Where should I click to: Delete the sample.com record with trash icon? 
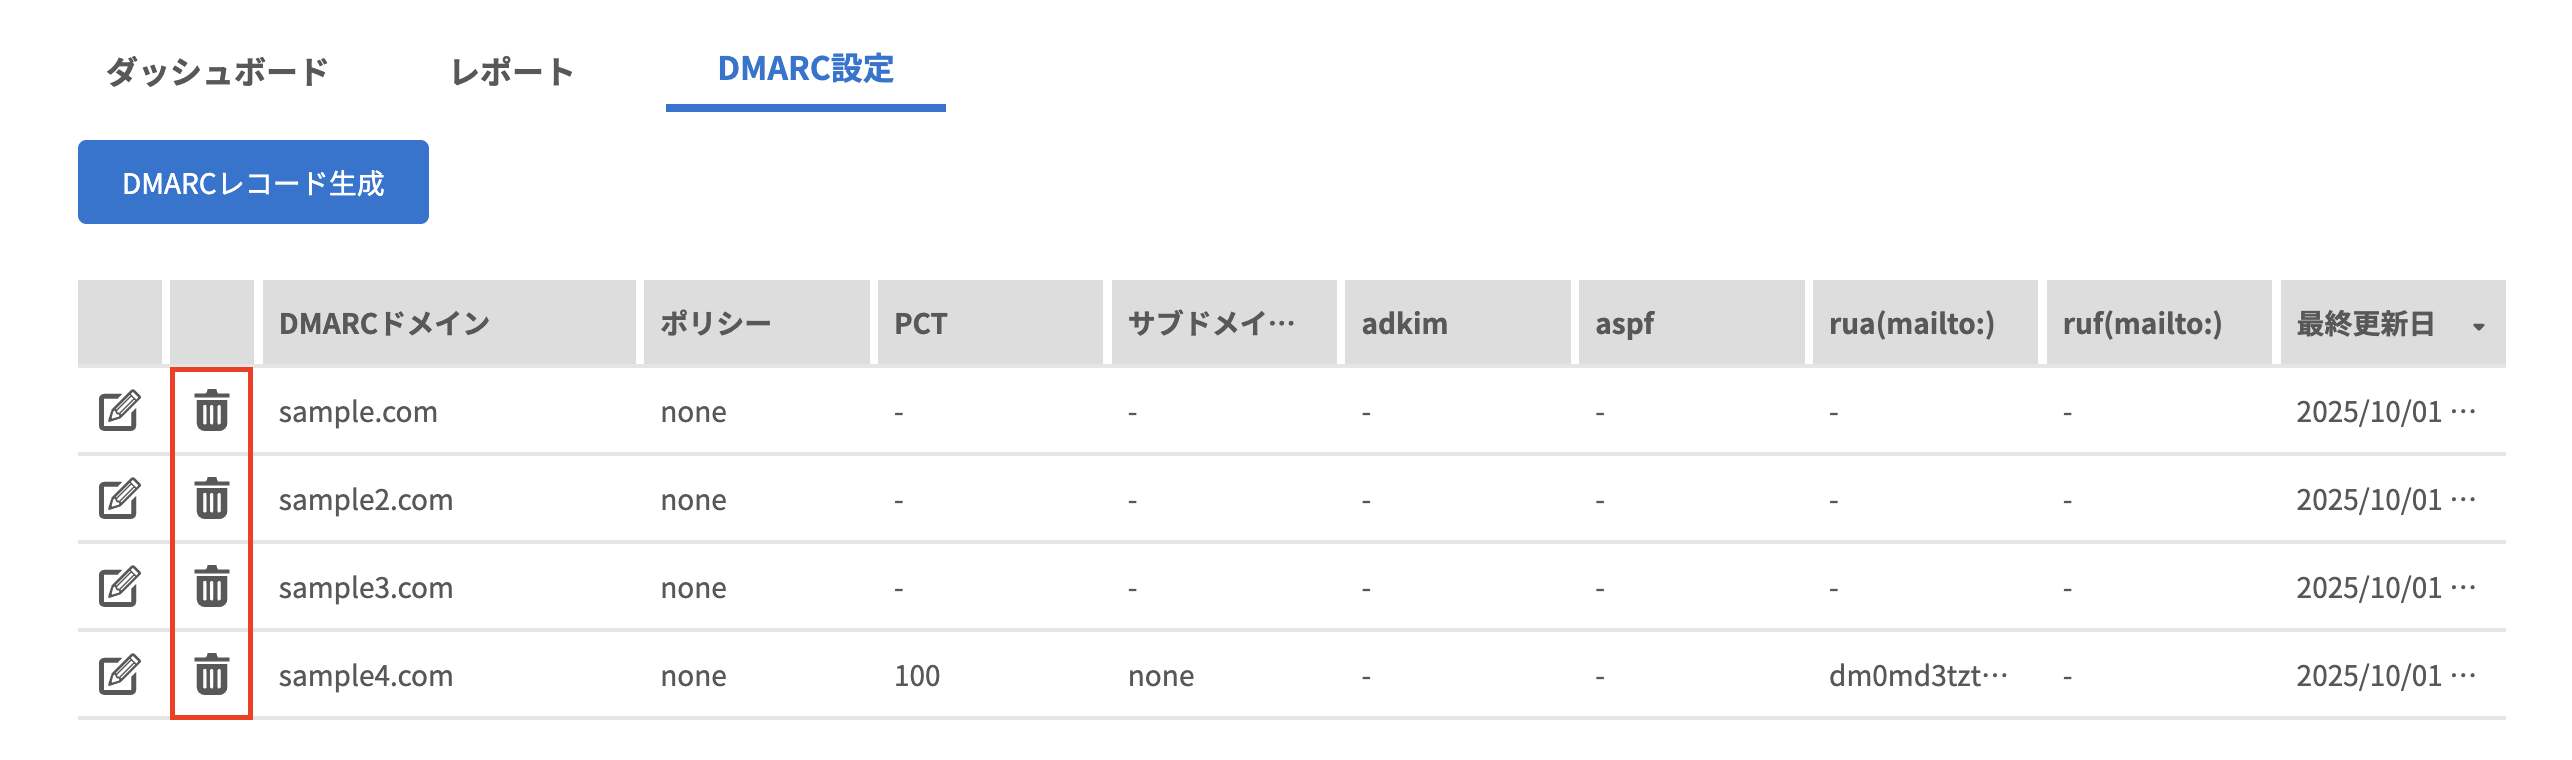click(211, 411)
